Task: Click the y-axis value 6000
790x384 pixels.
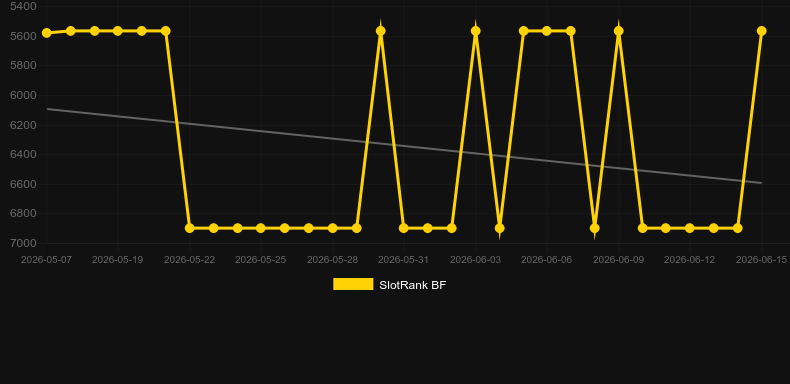Action: 23,96
